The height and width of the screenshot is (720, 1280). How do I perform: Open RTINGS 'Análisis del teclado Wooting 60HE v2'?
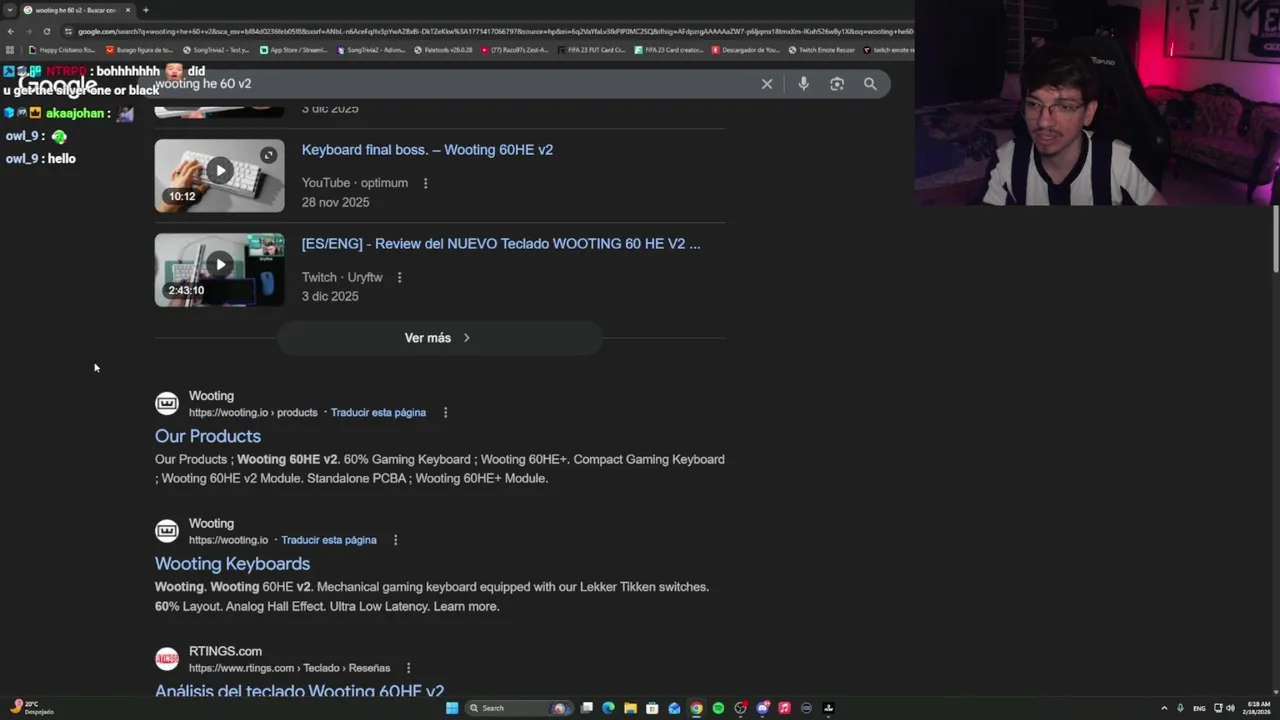point(299,691)
